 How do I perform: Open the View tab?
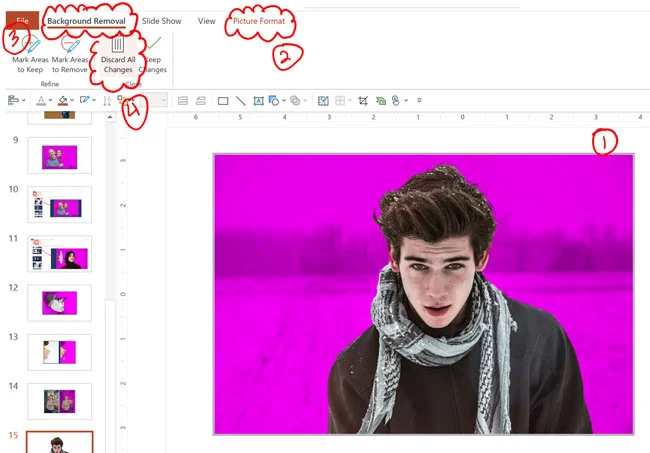point(206,21)
